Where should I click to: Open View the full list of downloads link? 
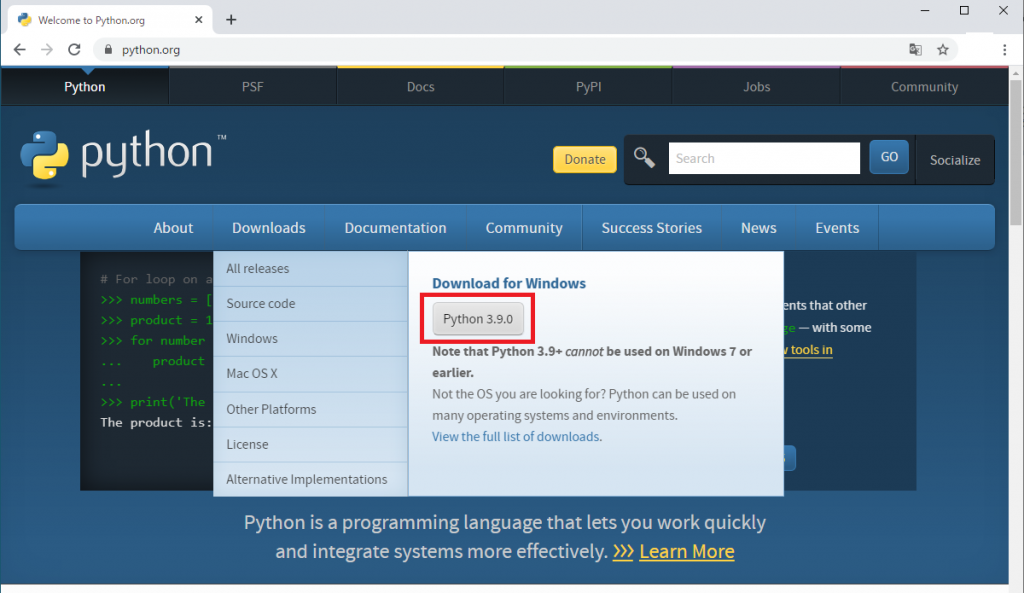pyautogui.click(x=517, y=436)
